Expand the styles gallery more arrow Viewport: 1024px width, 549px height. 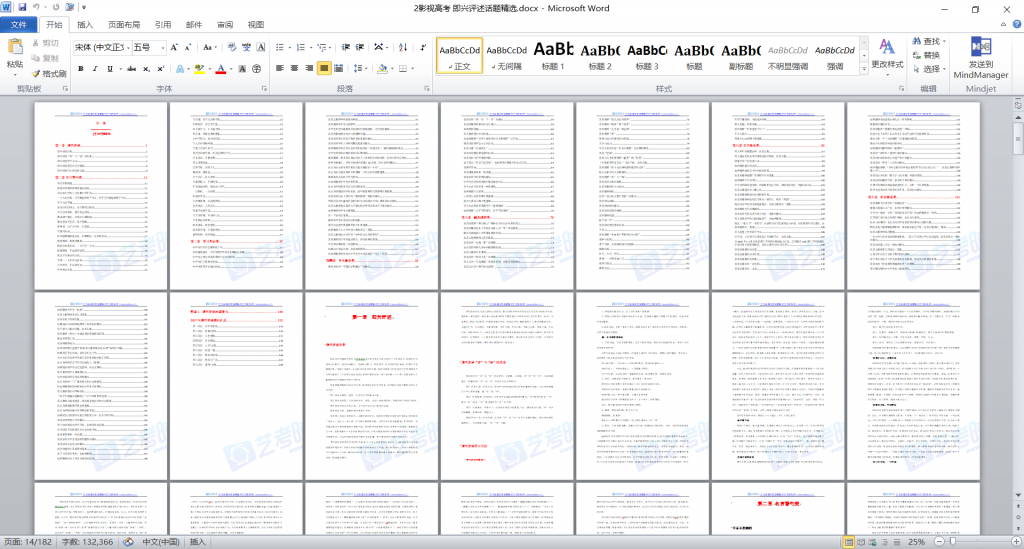pos(863,70)
